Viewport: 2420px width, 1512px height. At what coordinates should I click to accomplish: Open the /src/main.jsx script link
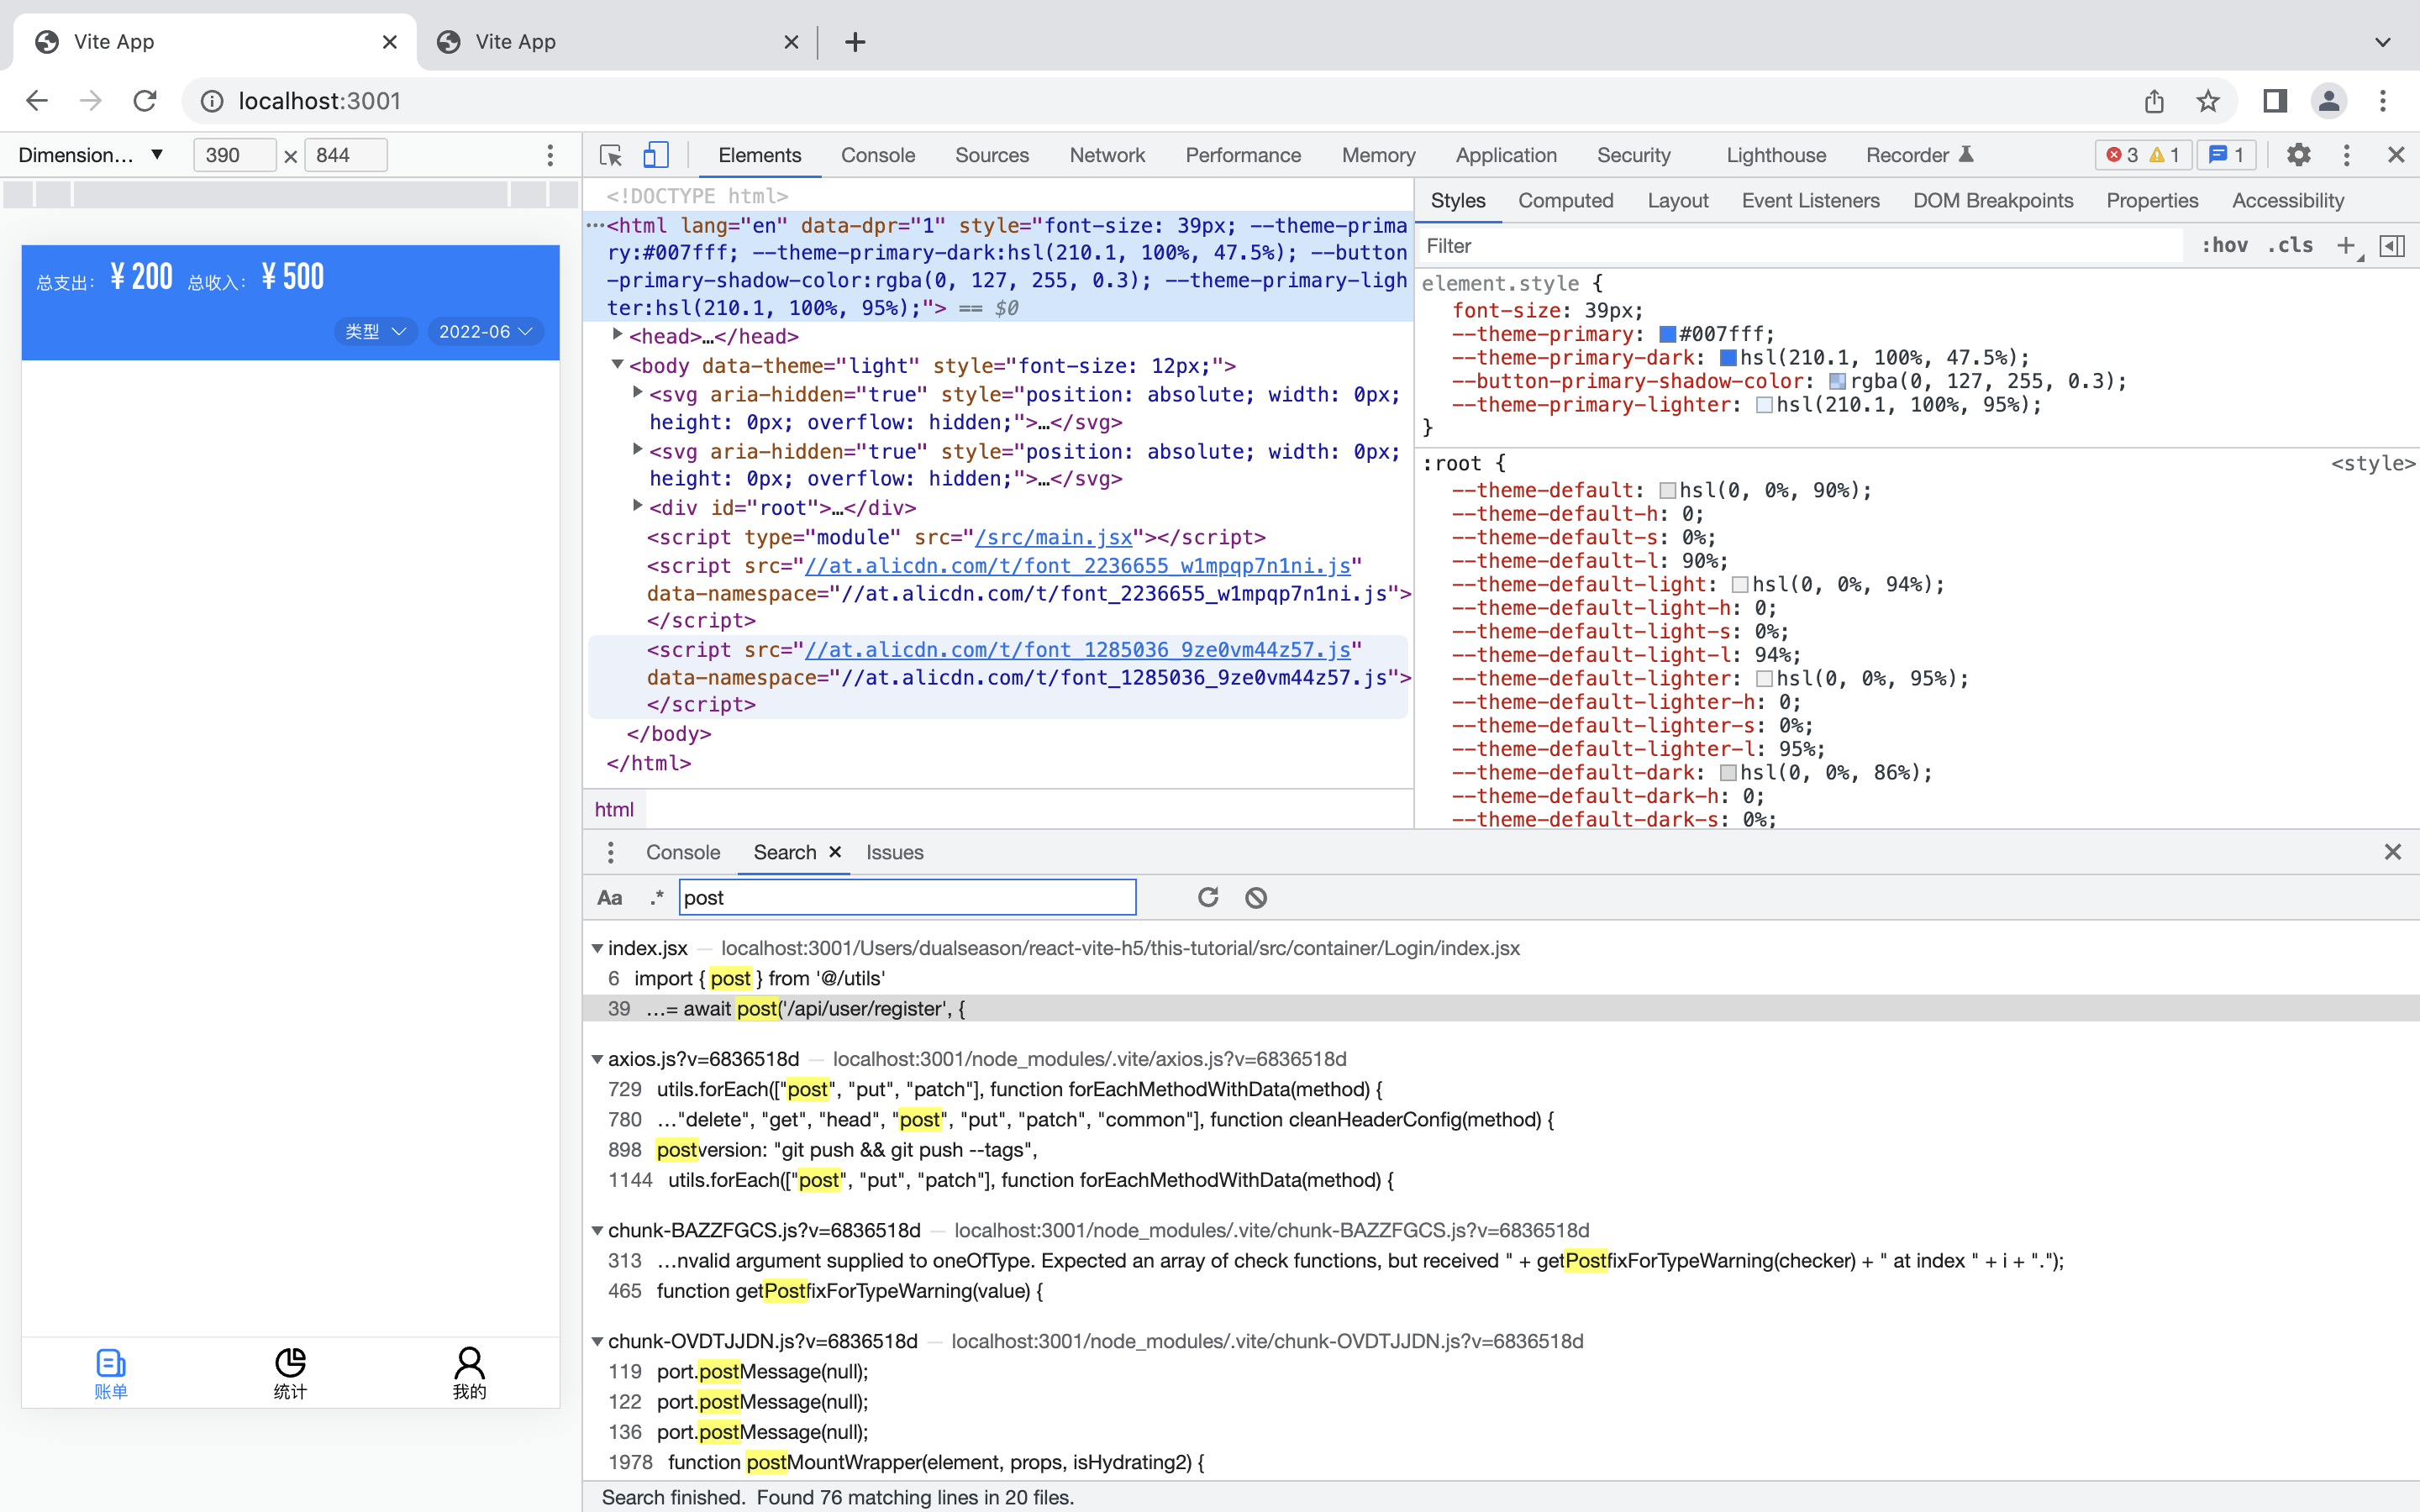tap(1054, 537)
